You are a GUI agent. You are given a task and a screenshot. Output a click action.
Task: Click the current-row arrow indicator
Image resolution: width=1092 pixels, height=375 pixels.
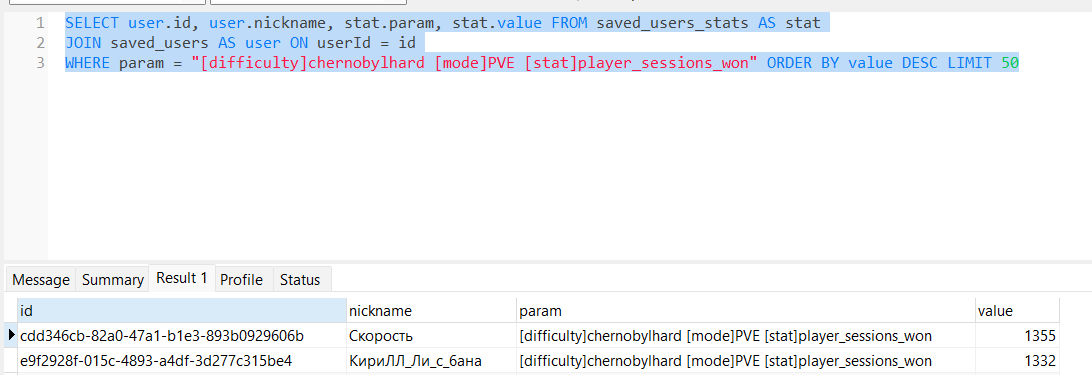coord(11,335)
